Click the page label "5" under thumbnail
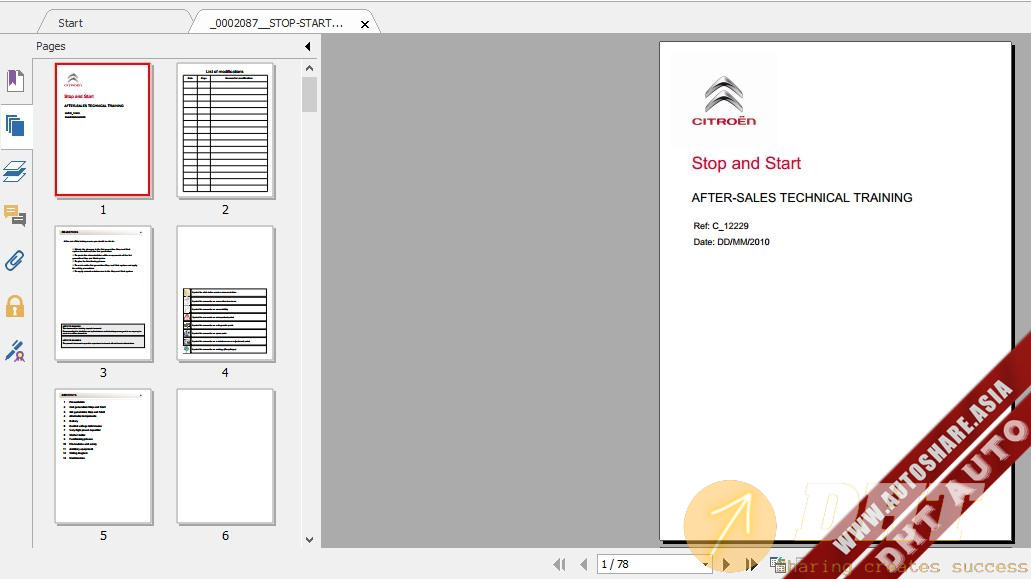Image resolution: width=1031 pixels, height=579 pixels. point(103,536)
